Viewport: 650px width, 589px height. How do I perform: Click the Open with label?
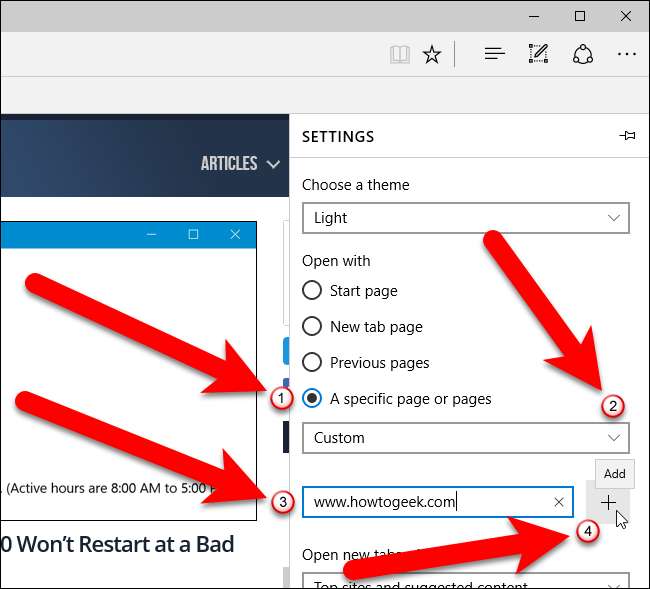[x=336, y=261]
